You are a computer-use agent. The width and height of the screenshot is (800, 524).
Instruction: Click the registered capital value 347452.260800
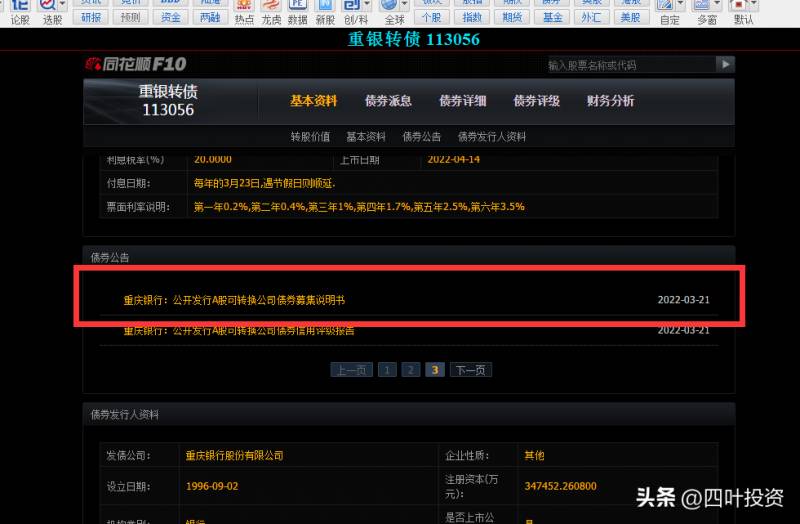560,486
